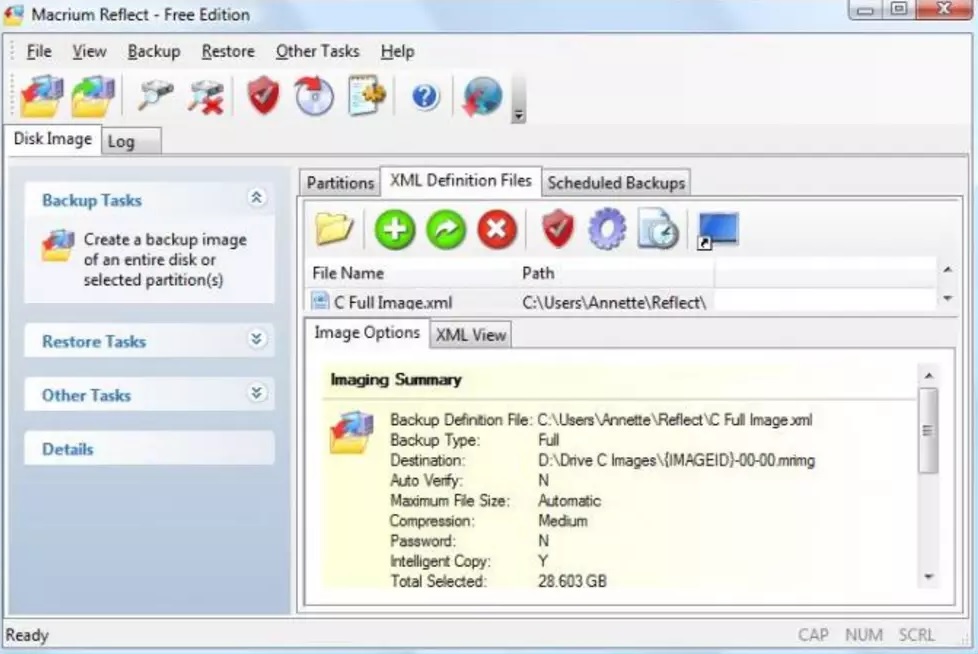Click the Browse image magnifier toolbar icon
This screenshot has height=654, width=978.
tap(155, 97)
